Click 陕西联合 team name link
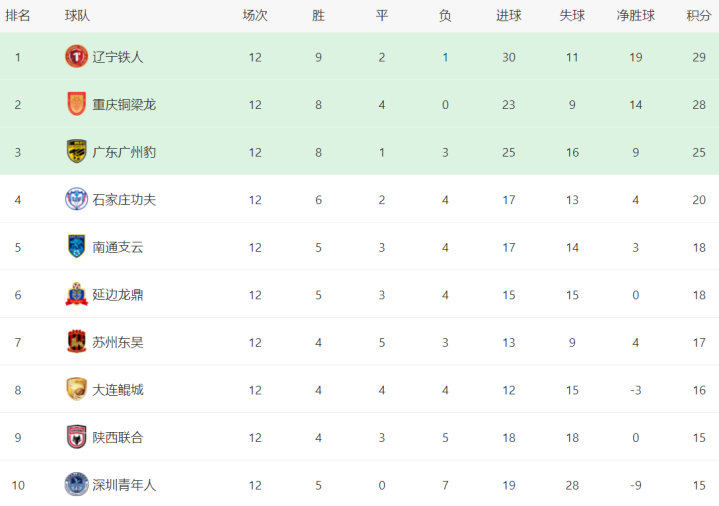This screenshot has width=719, height=506. tap(118, 437)
